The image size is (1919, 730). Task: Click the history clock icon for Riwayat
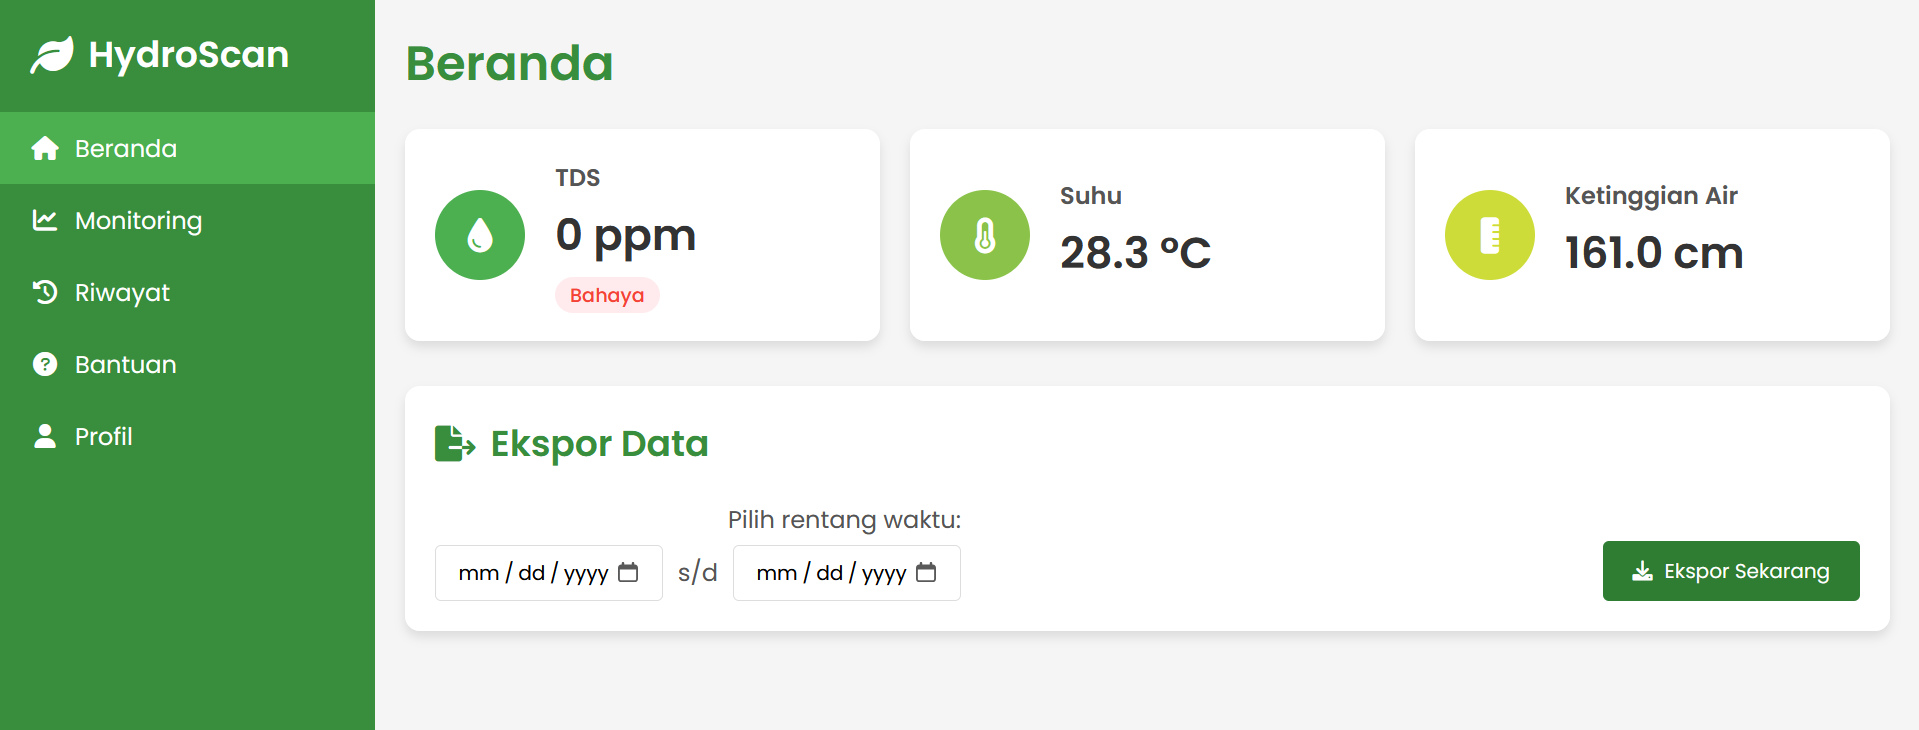(45, 292)
